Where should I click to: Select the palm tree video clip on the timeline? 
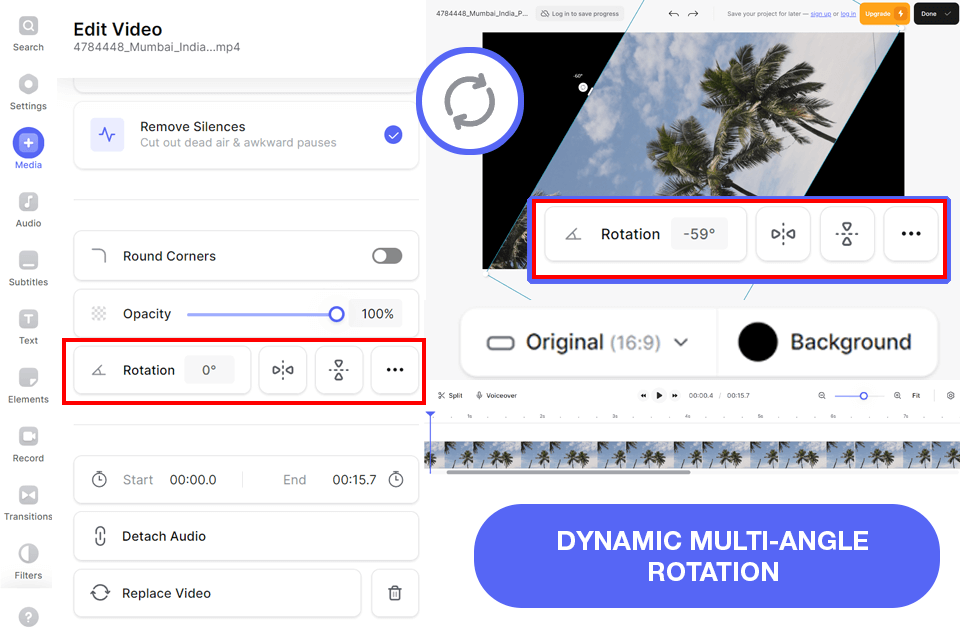(692, 455)
